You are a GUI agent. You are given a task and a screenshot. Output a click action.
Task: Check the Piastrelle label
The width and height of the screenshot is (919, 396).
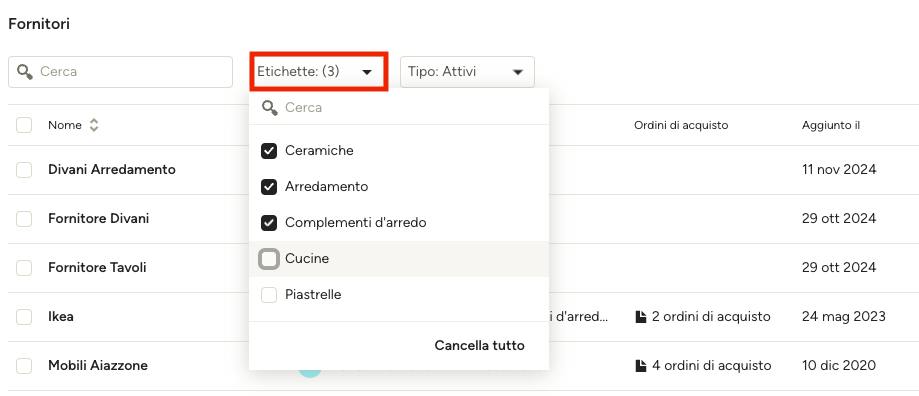(x=269, y=295)
